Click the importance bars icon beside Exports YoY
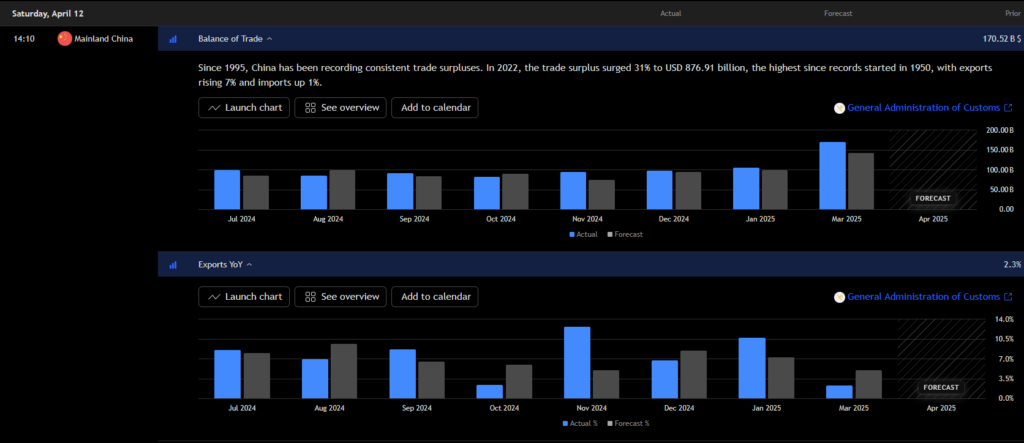The image size is (1024, 443). tap(173, 265)
